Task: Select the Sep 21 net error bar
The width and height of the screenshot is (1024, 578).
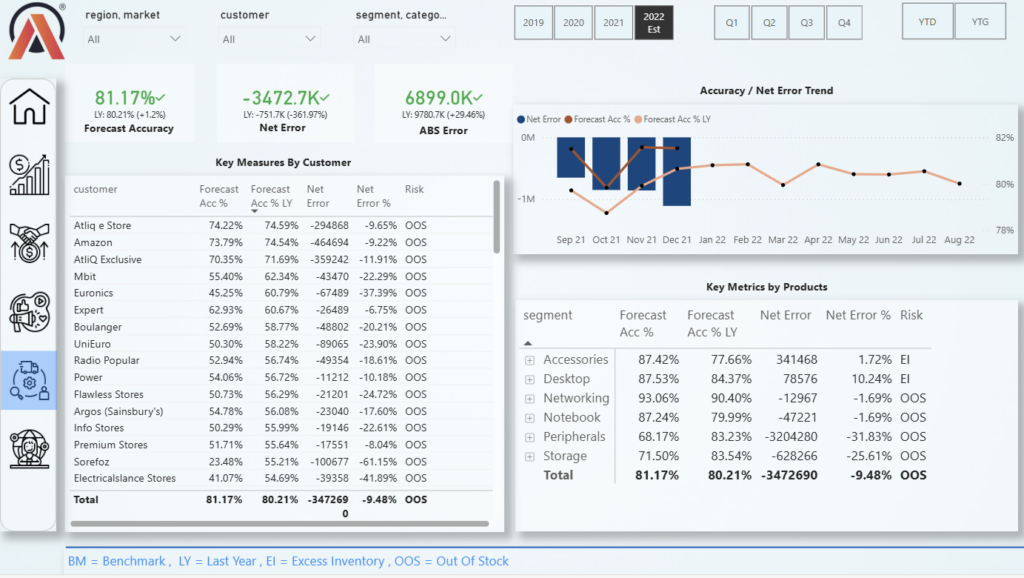Action: [571, 157]
